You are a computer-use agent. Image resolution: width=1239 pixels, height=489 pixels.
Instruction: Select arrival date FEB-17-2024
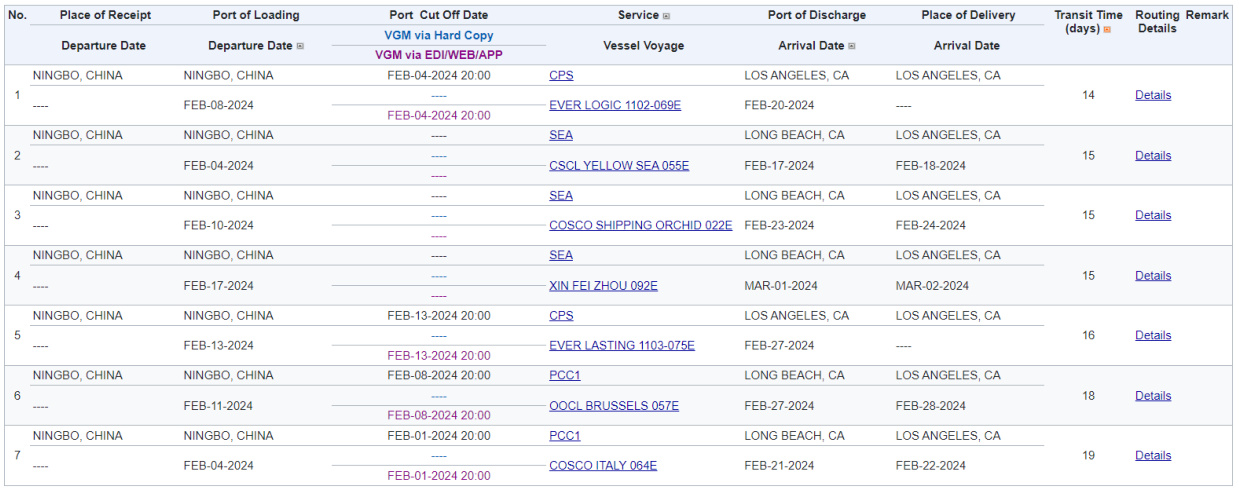779,166
